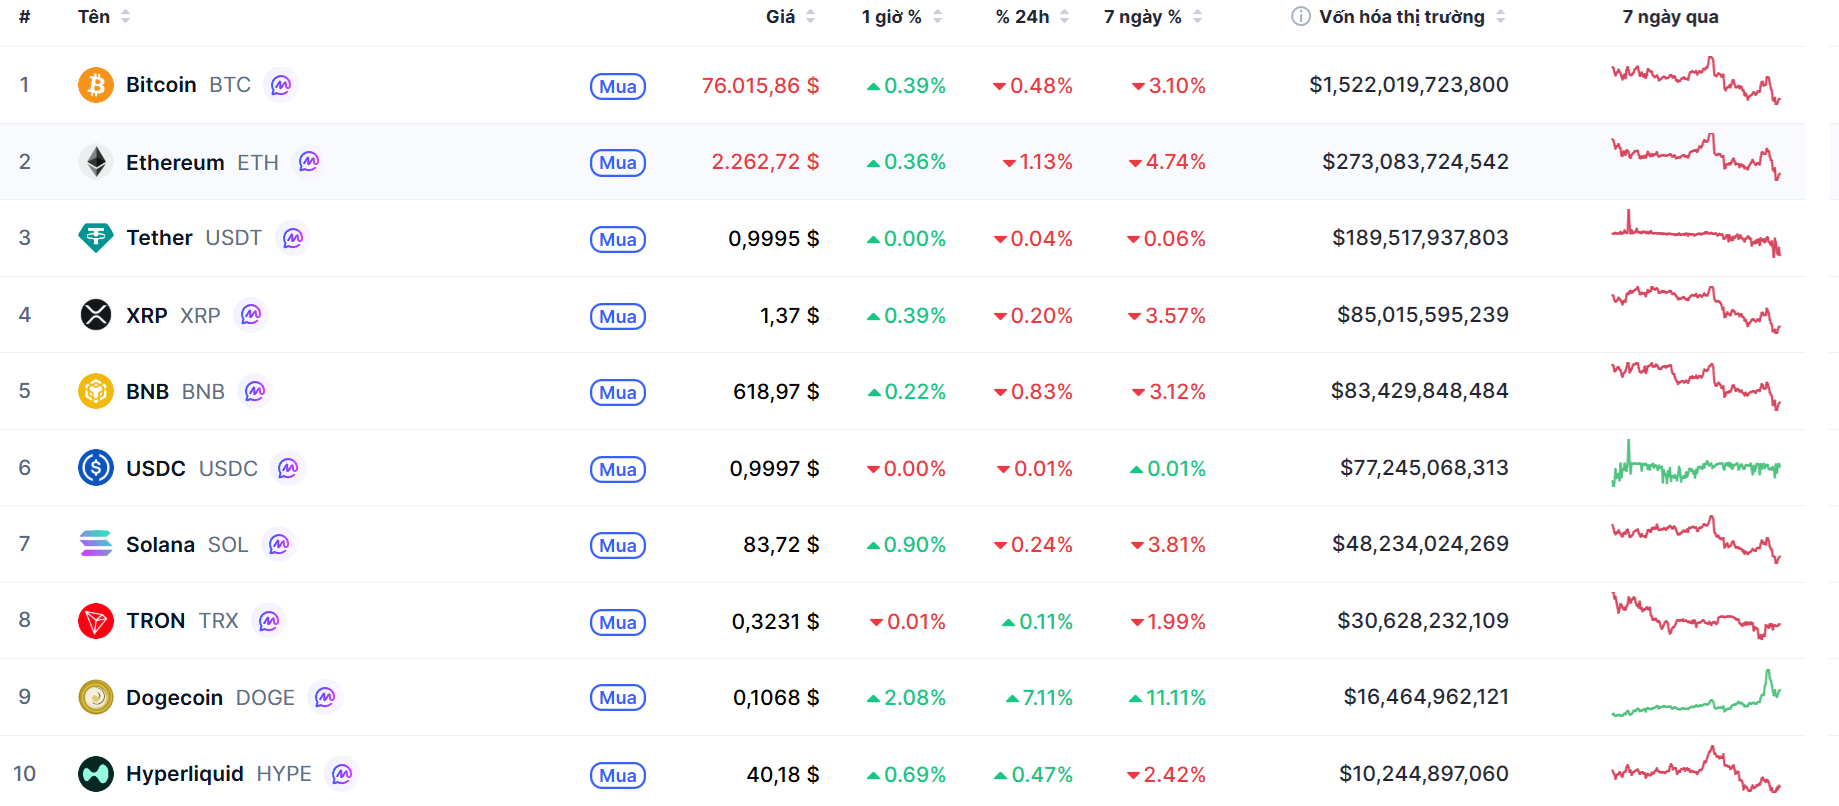Sort the table by Giá column

(781, 16)
